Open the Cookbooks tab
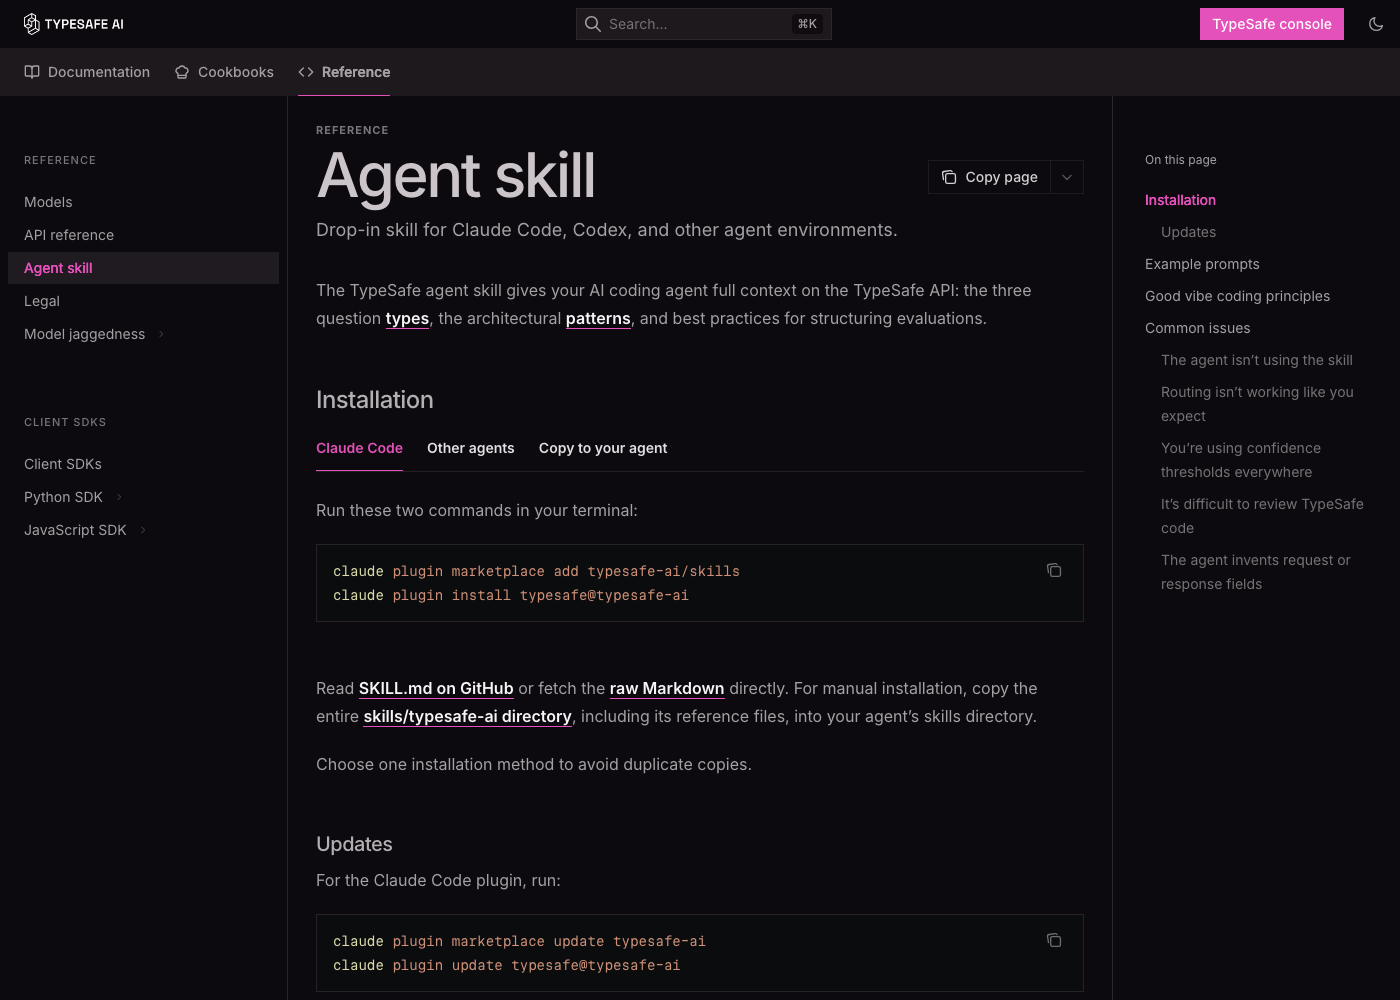This screenshot has width=1400, height=1000. pyautogui.click(x=224, y=72)
